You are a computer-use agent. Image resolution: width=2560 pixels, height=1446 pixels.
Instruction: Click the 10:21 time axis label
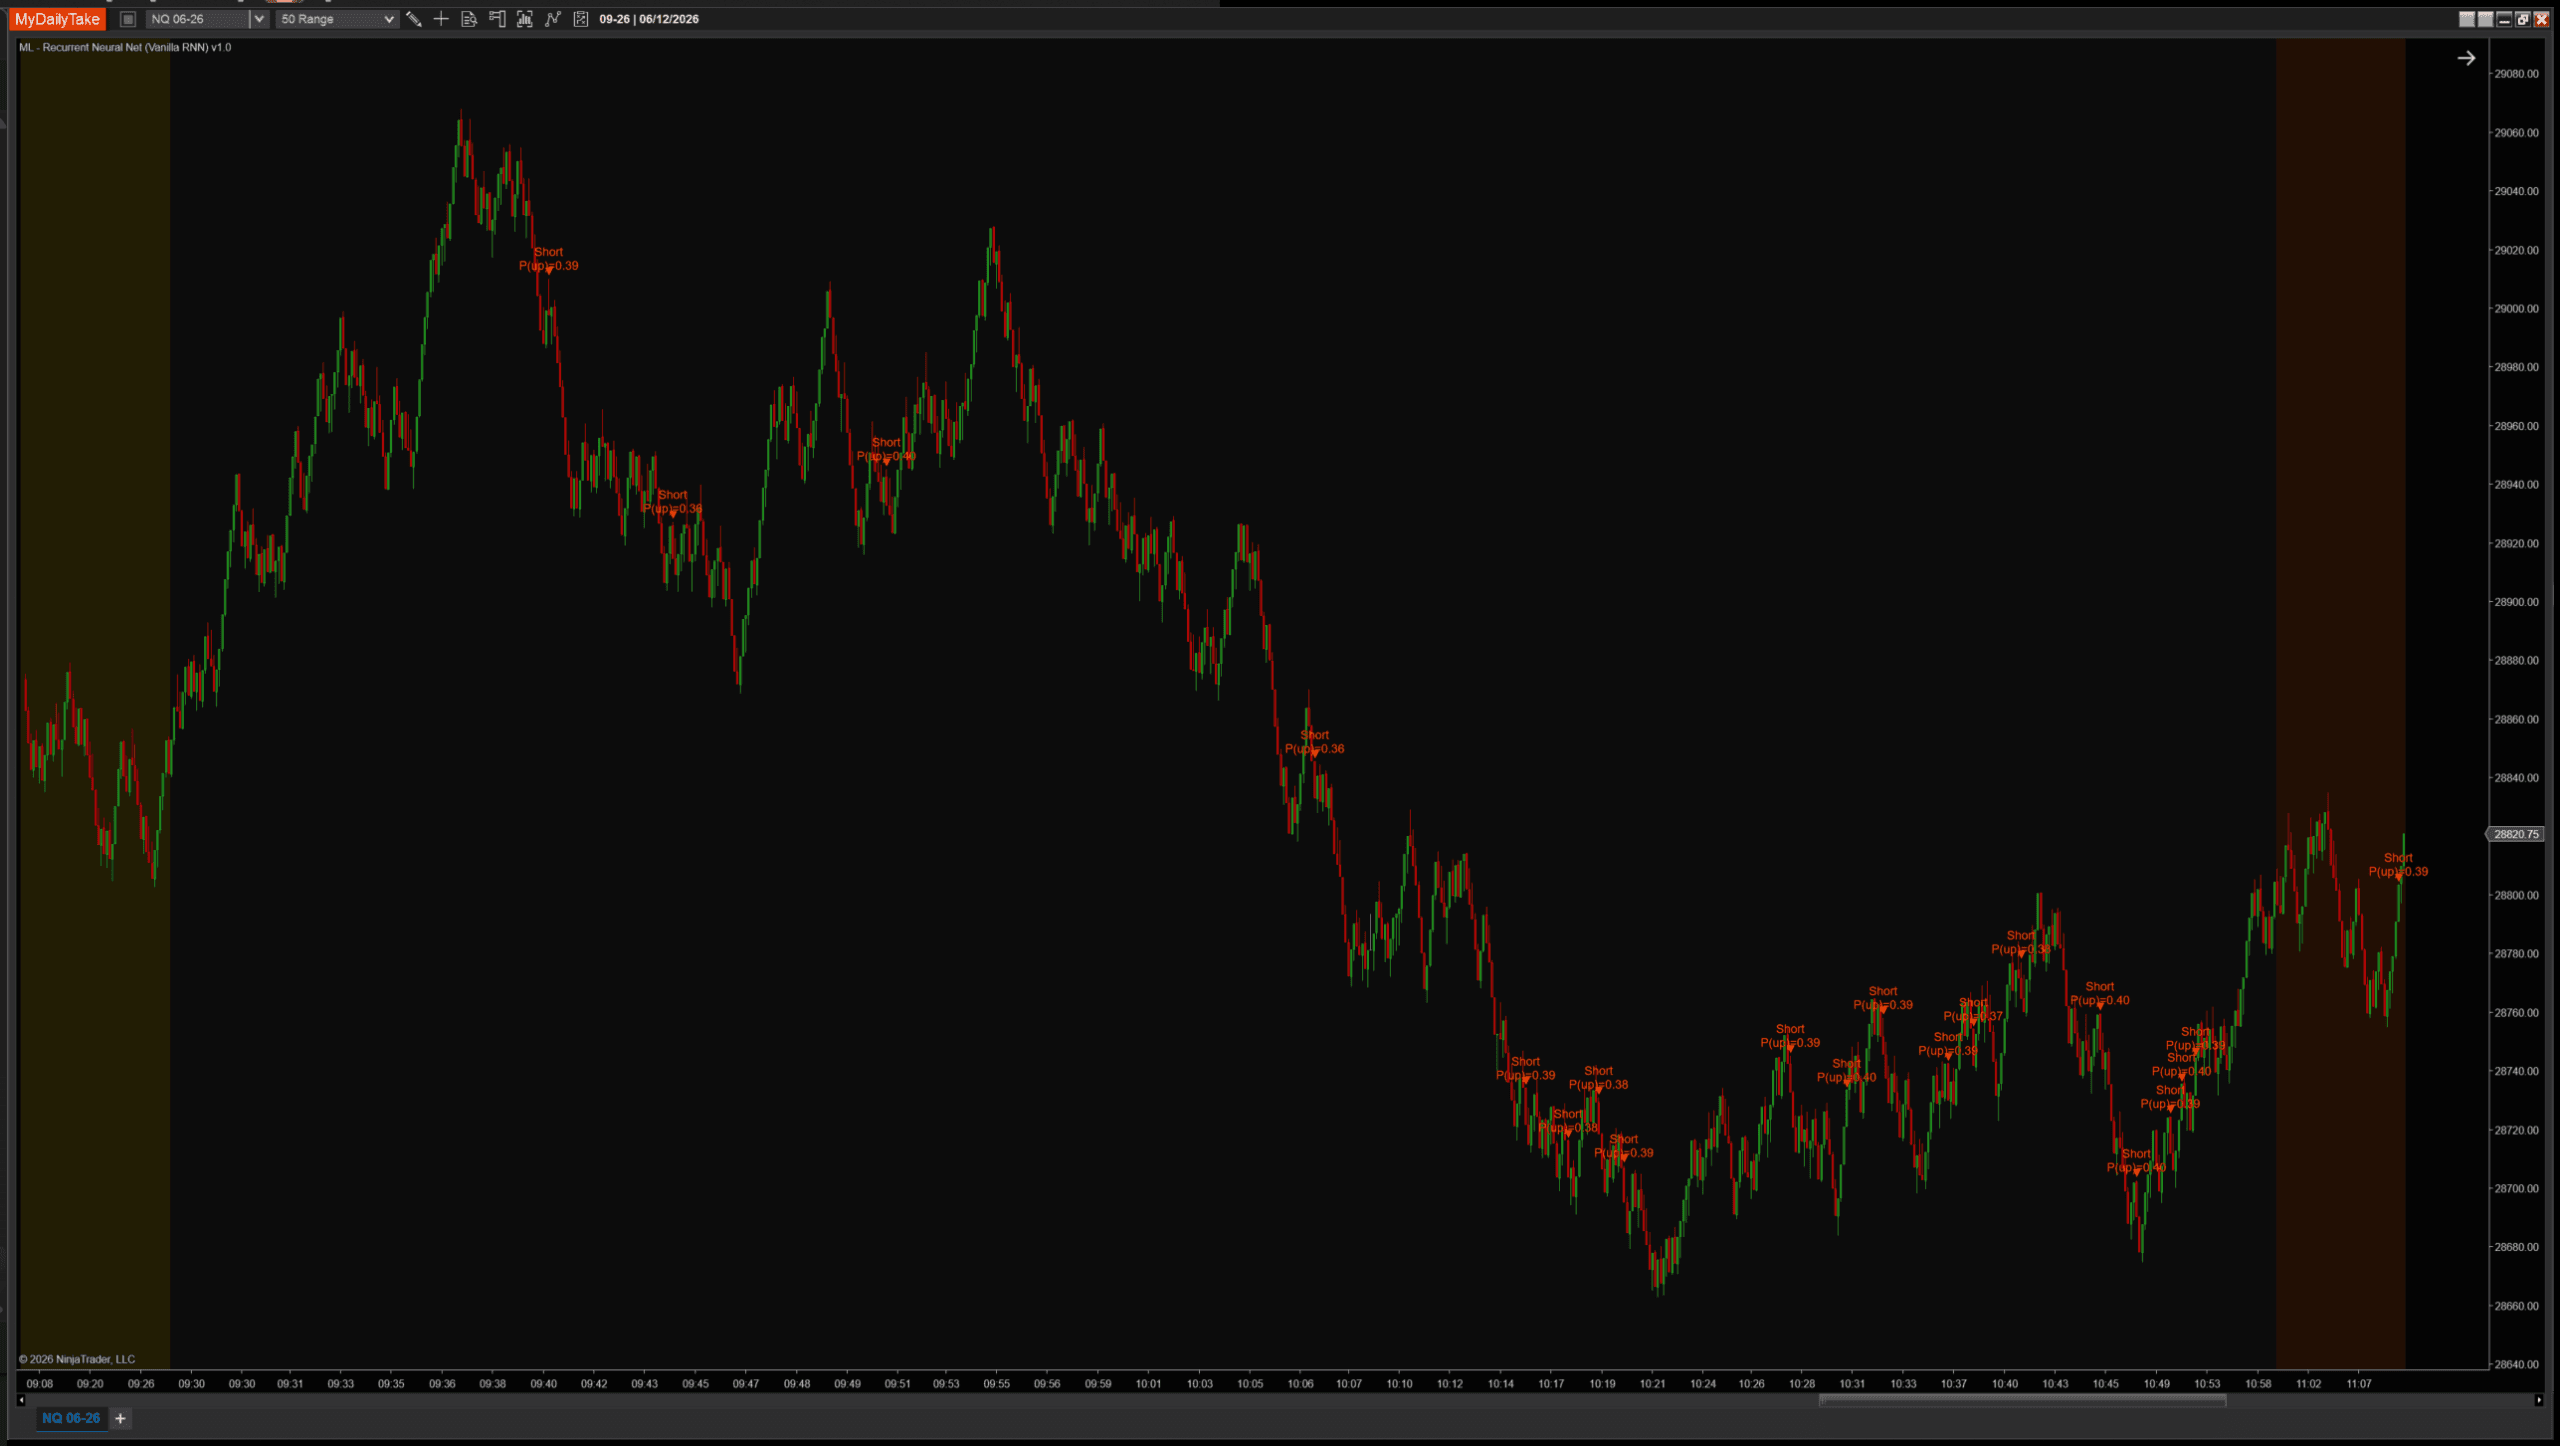[x=1652, y=1384]
